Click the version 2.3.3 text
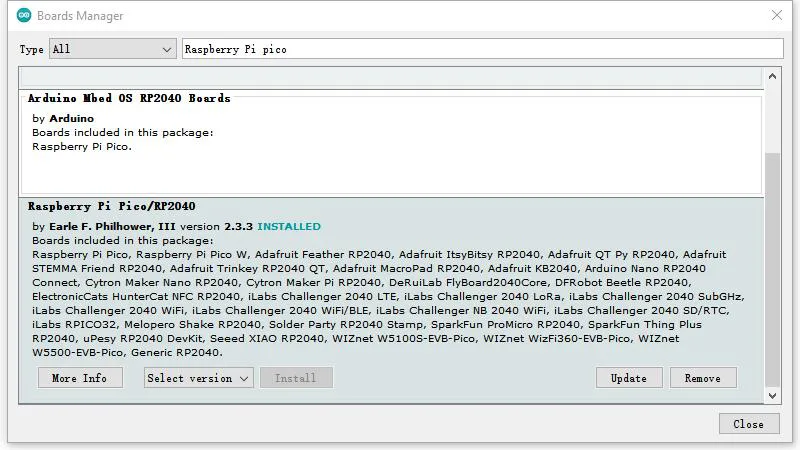 coord(216,227)
